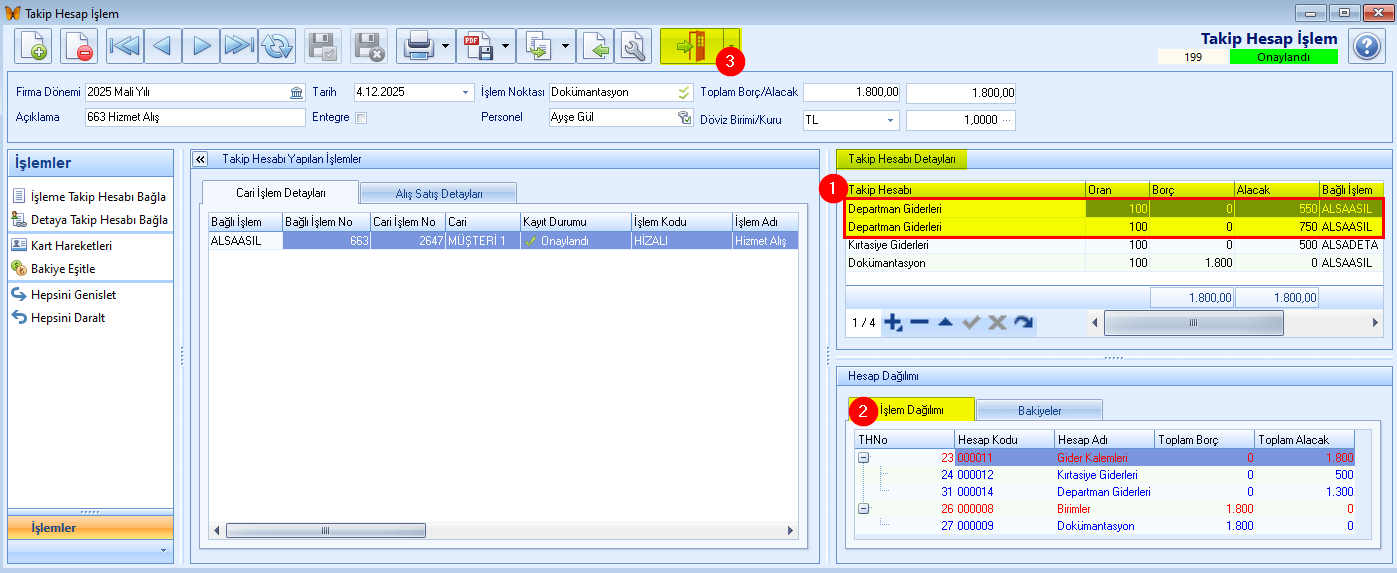
Task: Switch to Alış Satış Detayları tab
Action: (438, 193)
